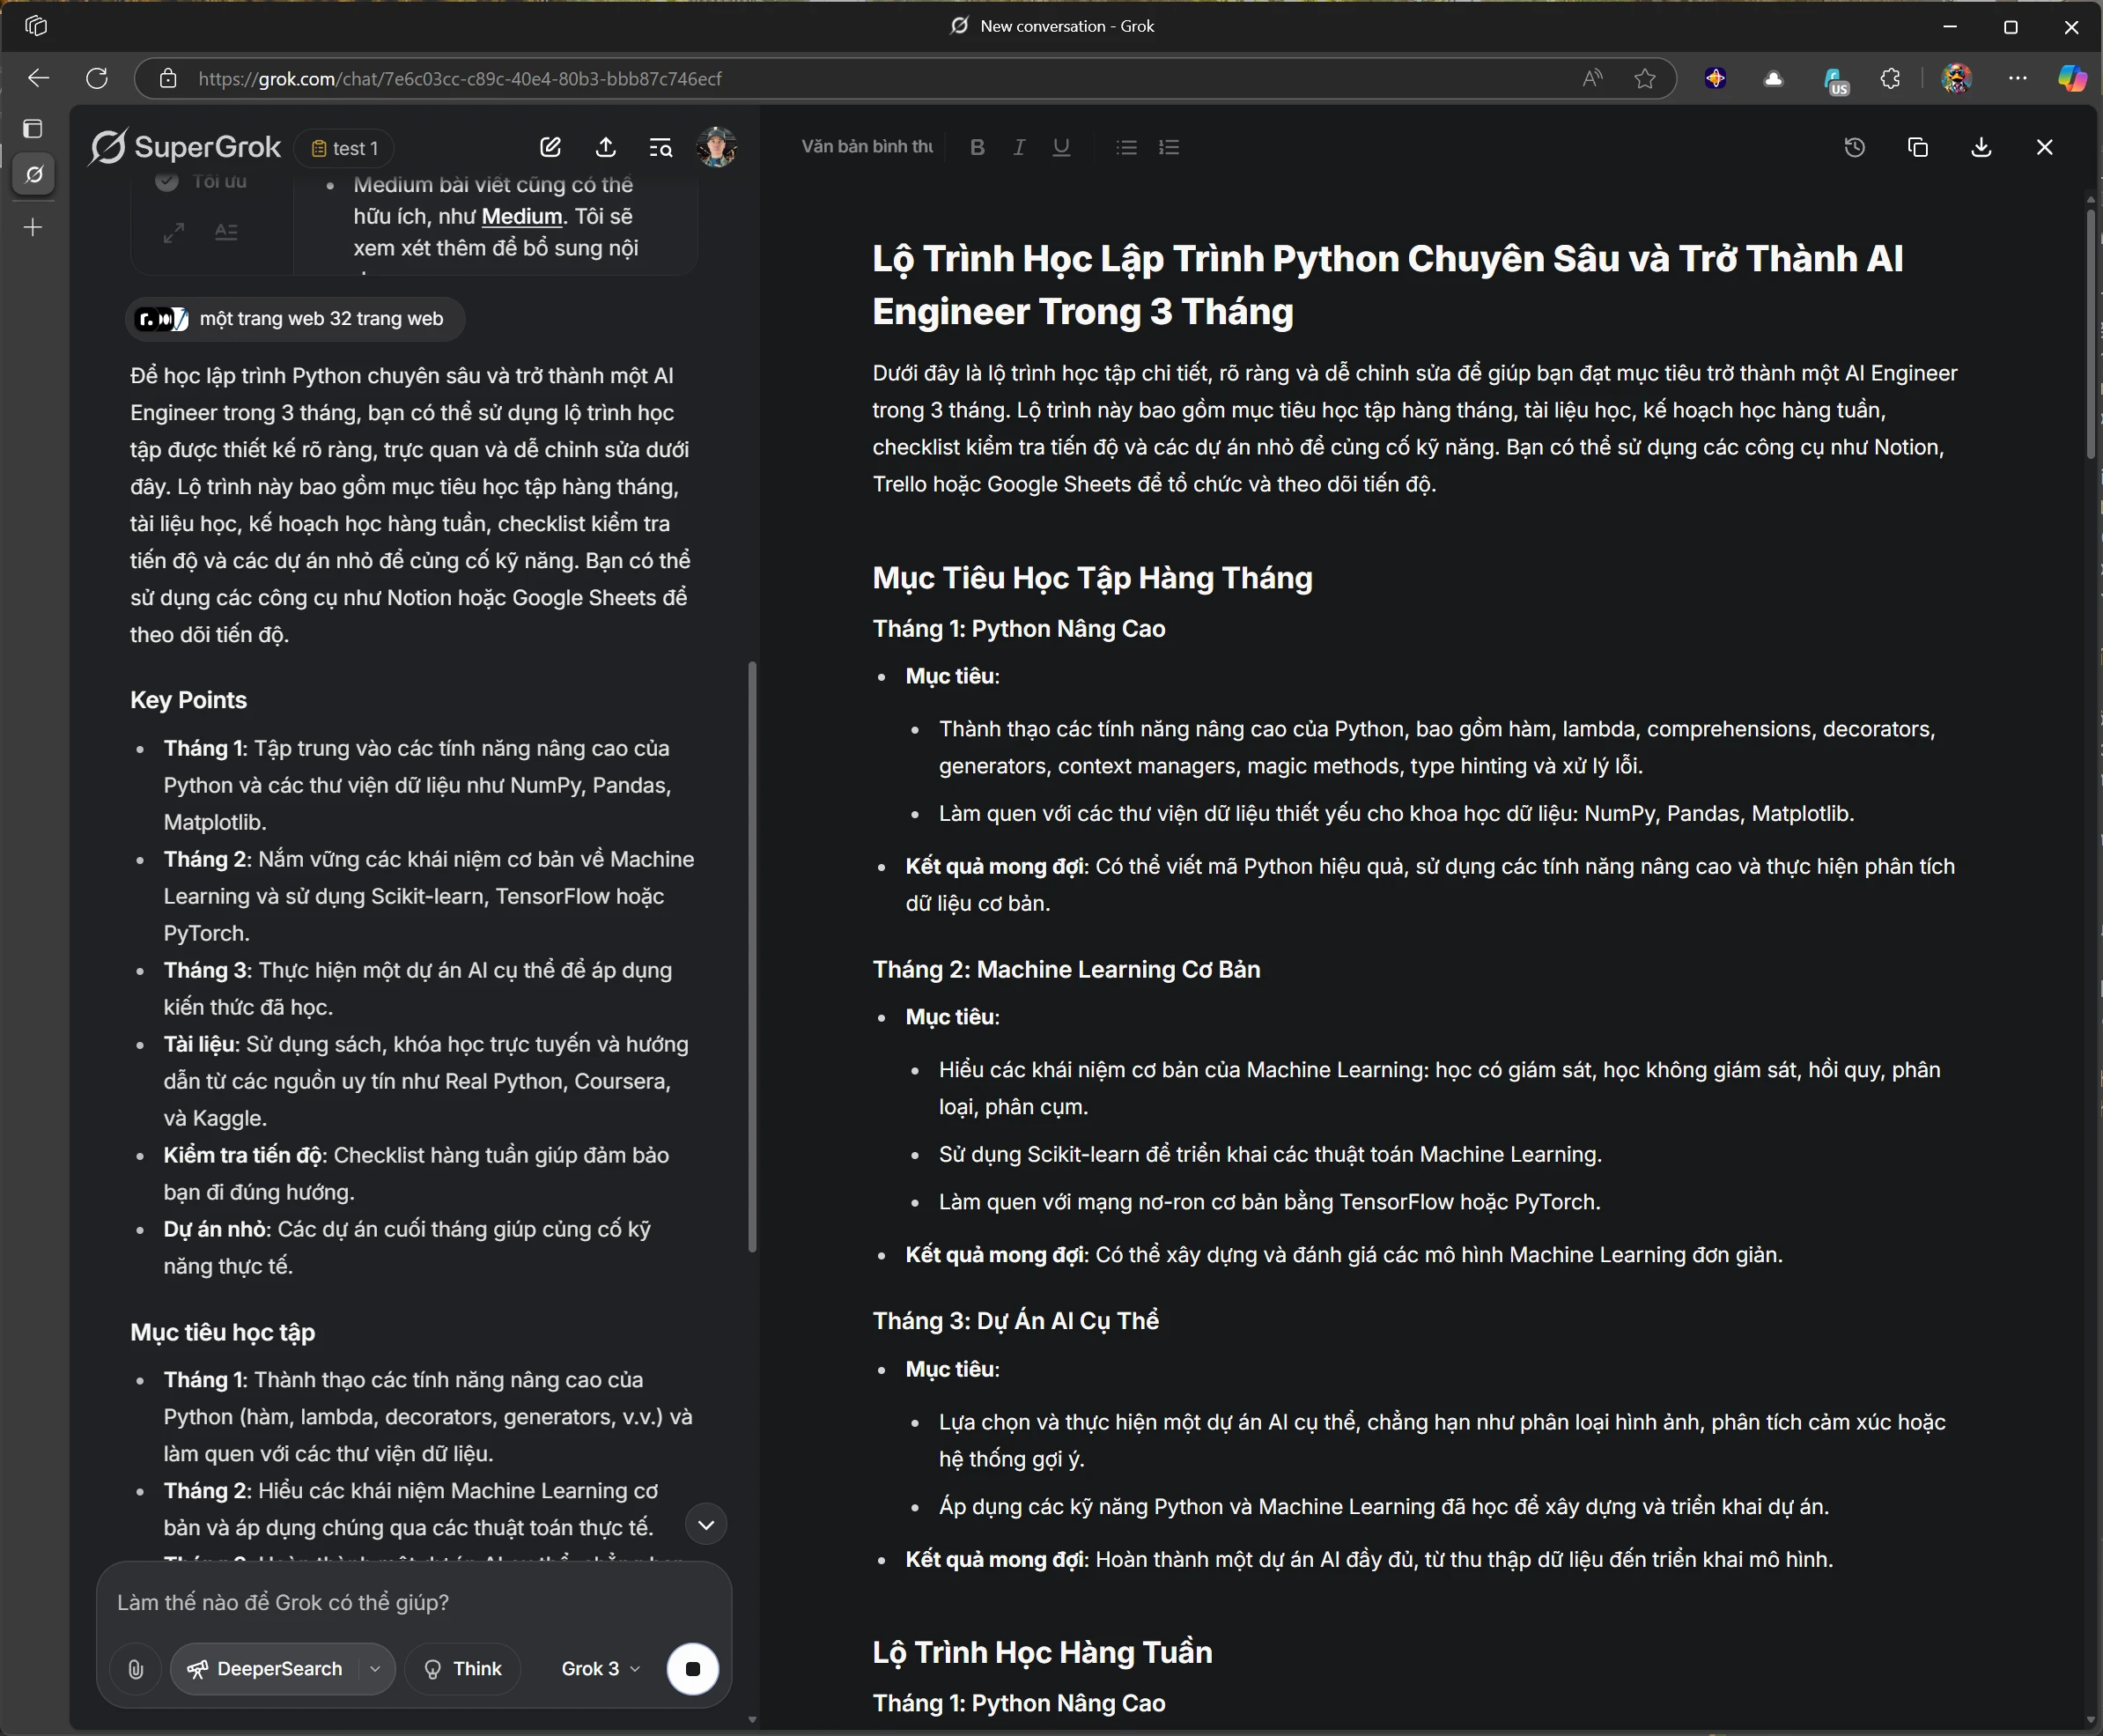Jump to bottom of chat with arrow button
The width and height of the screenshot is (2103, 1736).
(x=706, y=1525)
